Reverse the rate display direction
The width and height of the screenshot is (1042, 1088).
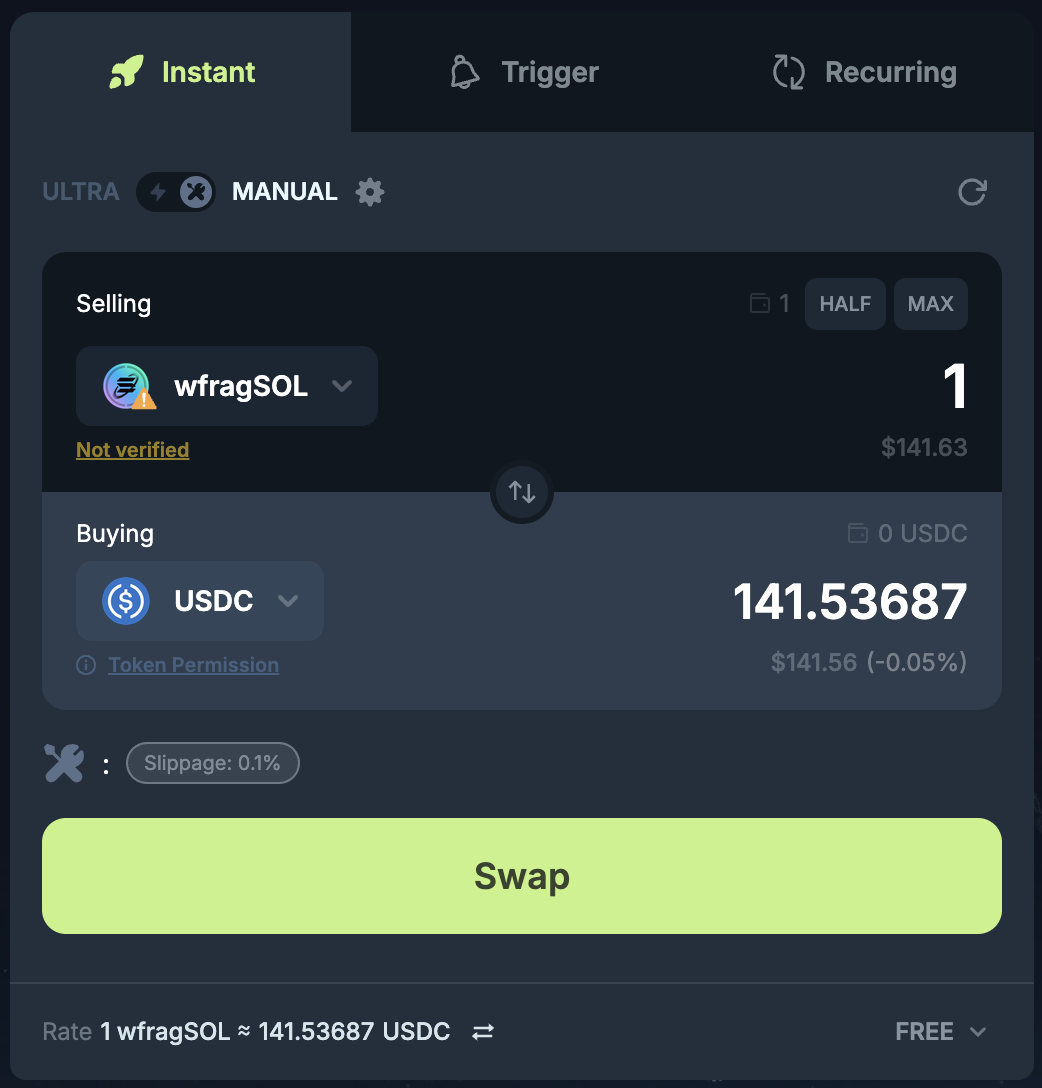click(483, 1032)
